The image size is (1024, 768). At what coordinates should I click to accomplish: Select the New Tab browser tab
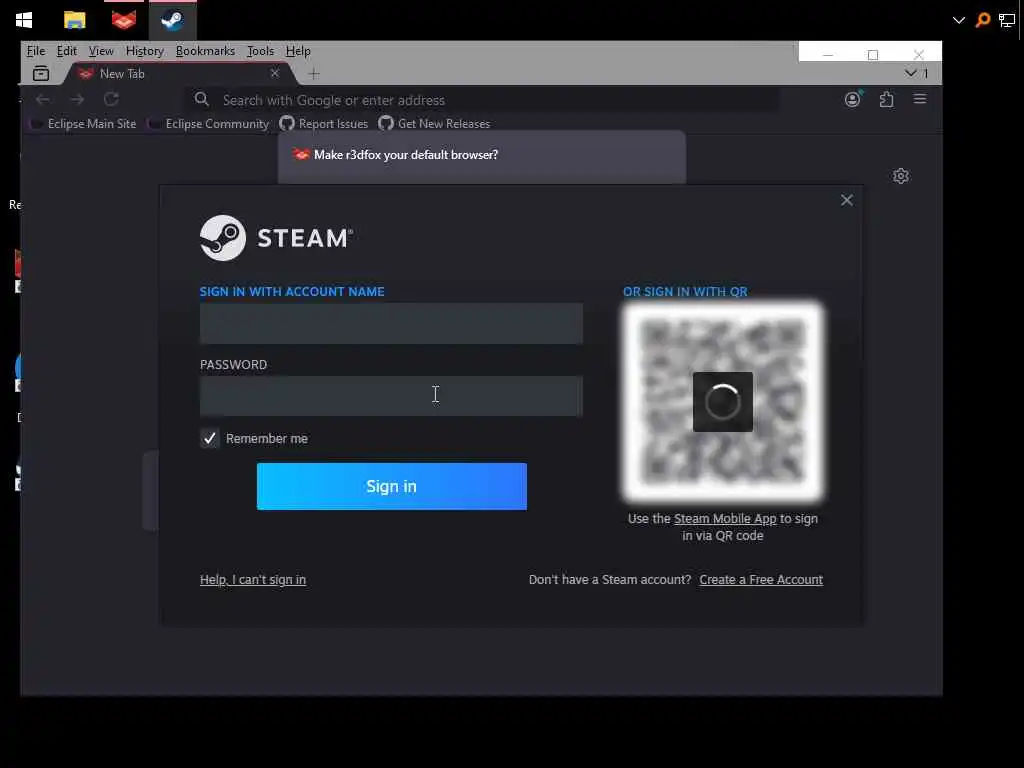(180, 74)
